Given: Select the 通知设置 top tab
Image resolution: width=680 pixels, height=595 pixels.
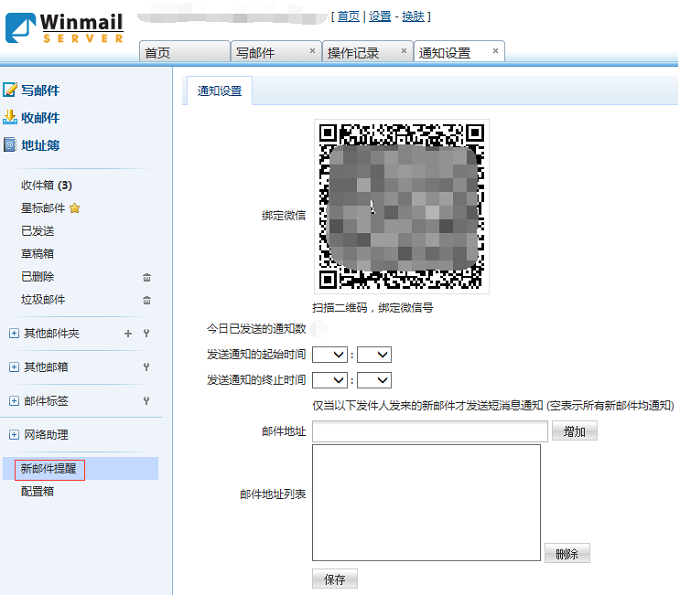Looking at the screenshot, I should 459,52.
